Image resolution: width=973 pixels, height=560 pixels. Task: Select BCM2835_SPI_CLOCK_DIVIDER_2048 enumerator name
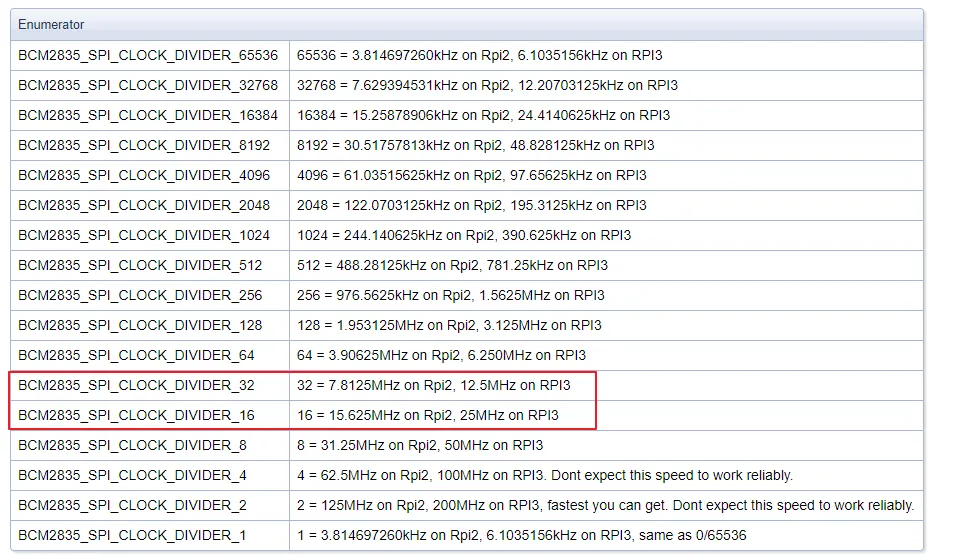(x=144, y=205)
